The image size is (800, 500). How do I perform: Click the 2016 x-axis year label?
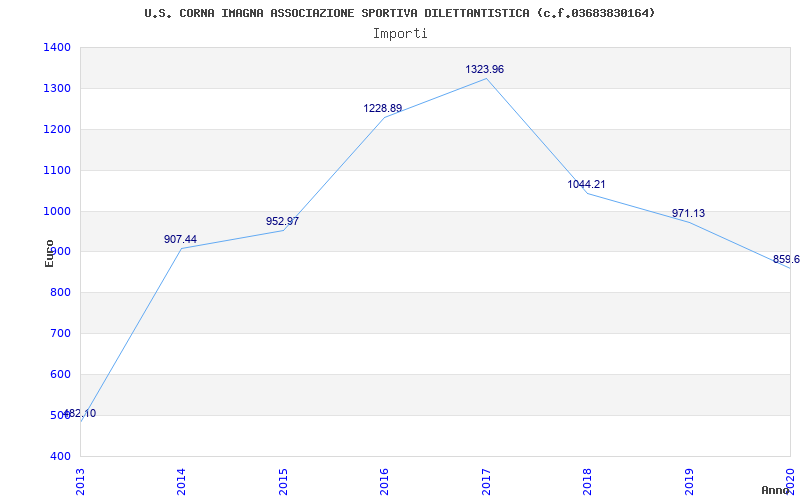(x=384, y=482)
